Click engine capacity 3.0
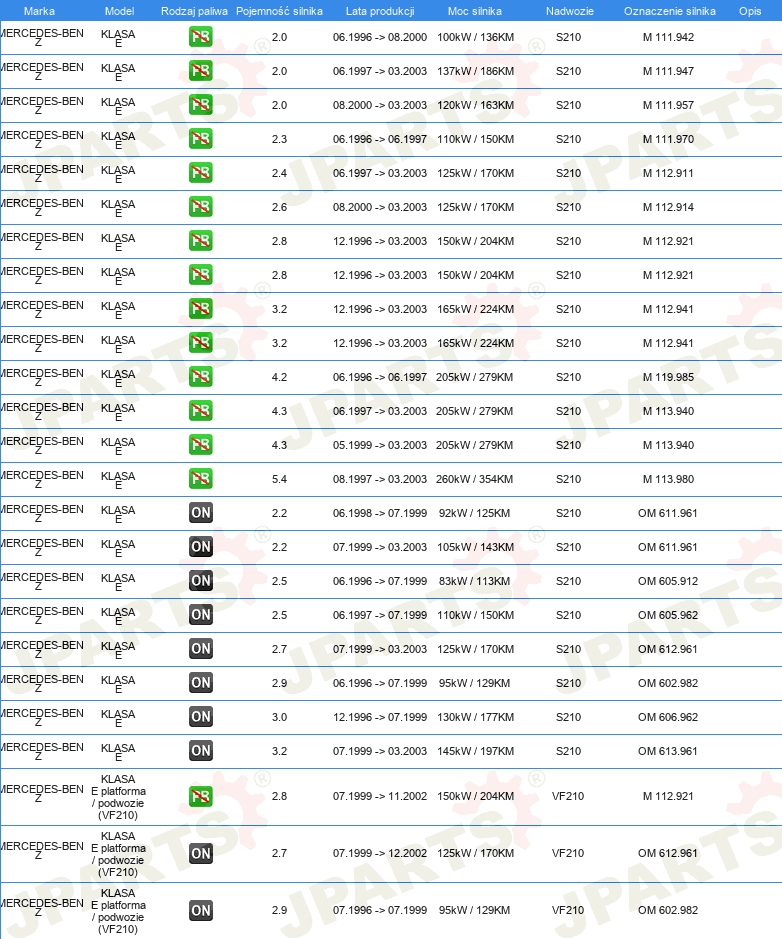This screenshot has height=939, width=782. (x=279, y=717)
